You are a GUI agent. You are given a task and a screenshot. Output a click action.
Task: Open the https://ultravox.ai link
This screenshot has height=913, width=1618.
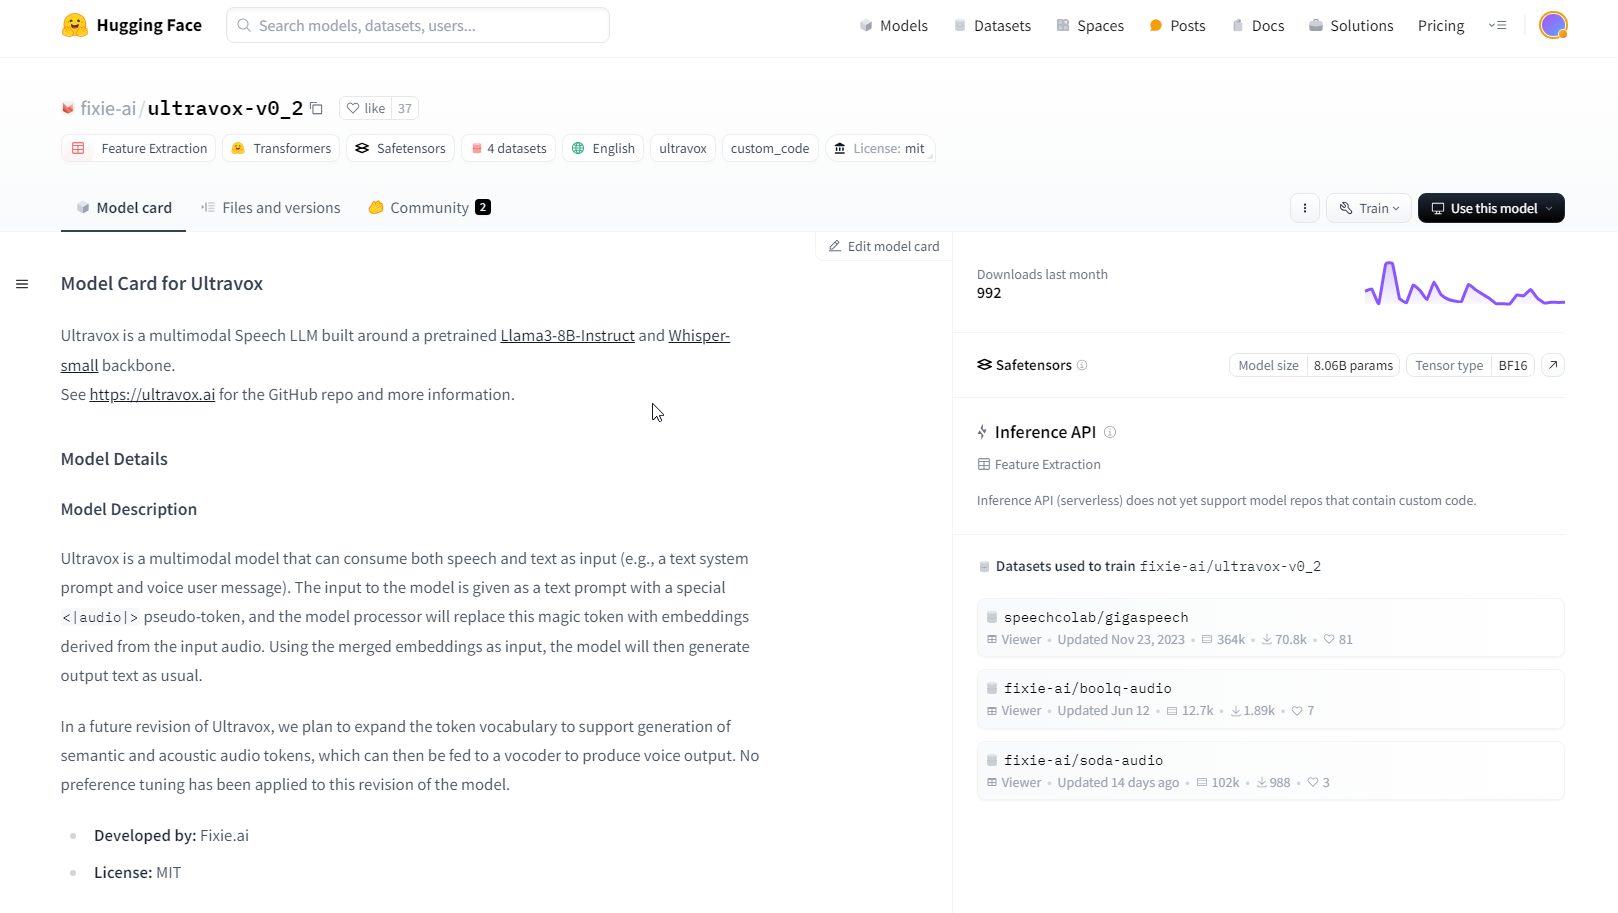[152, 394]
